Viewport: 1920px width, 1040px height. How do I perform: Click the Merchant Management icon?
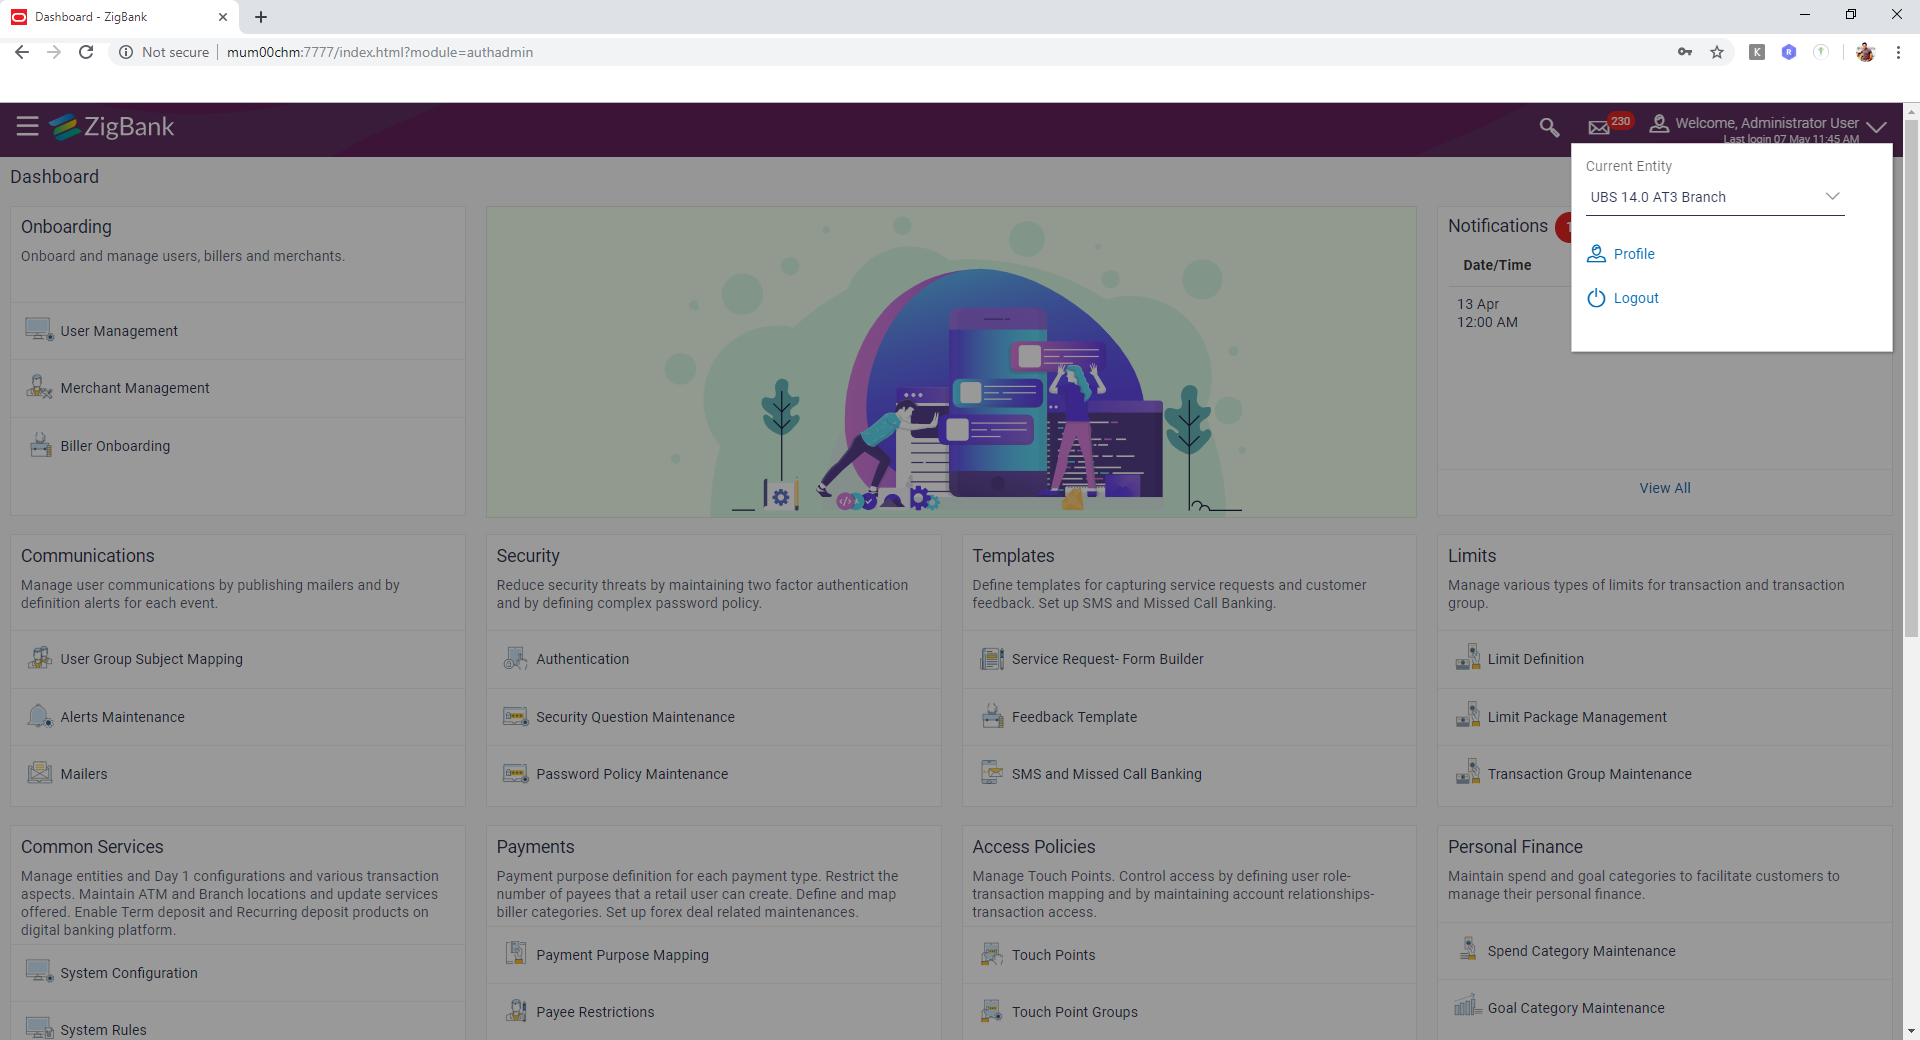39,387
